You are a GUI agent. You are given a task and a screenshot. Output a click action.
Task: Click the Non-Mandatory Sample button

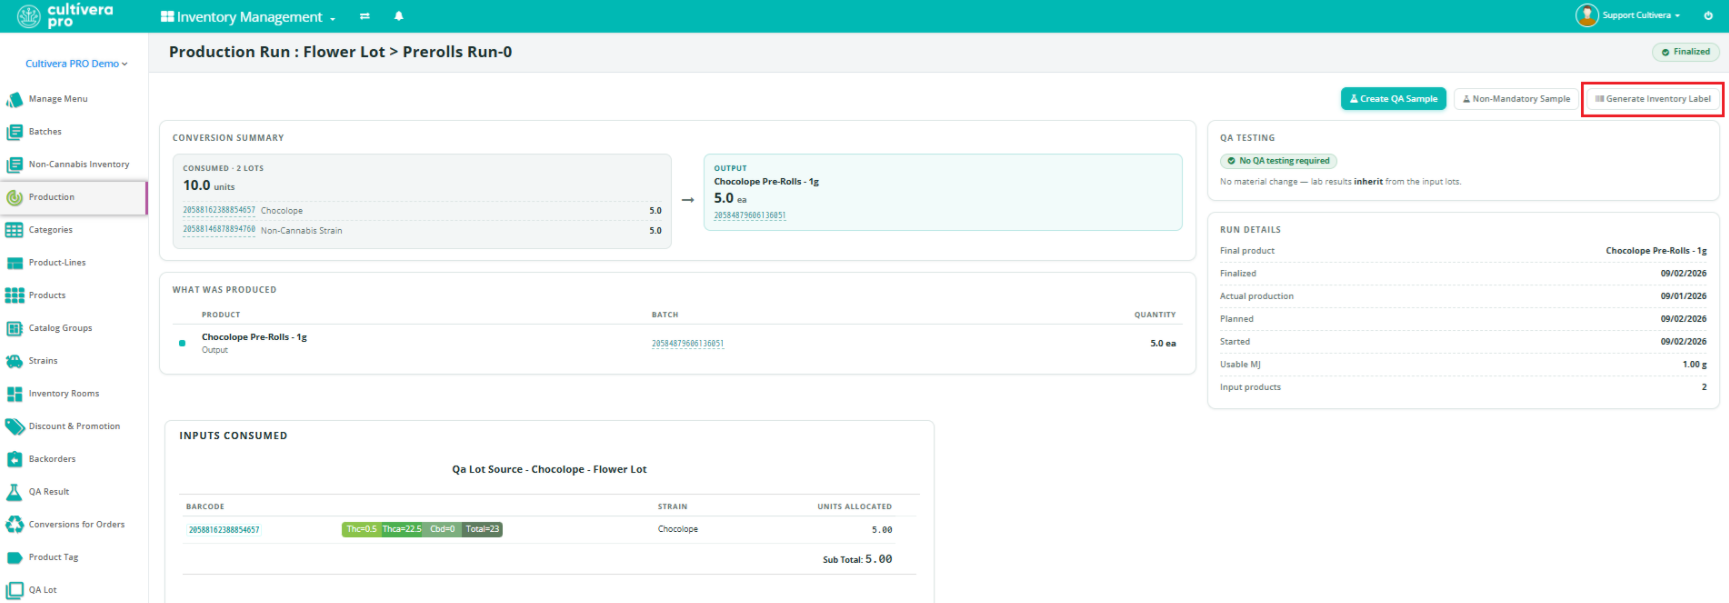(x=1516, y=99)
